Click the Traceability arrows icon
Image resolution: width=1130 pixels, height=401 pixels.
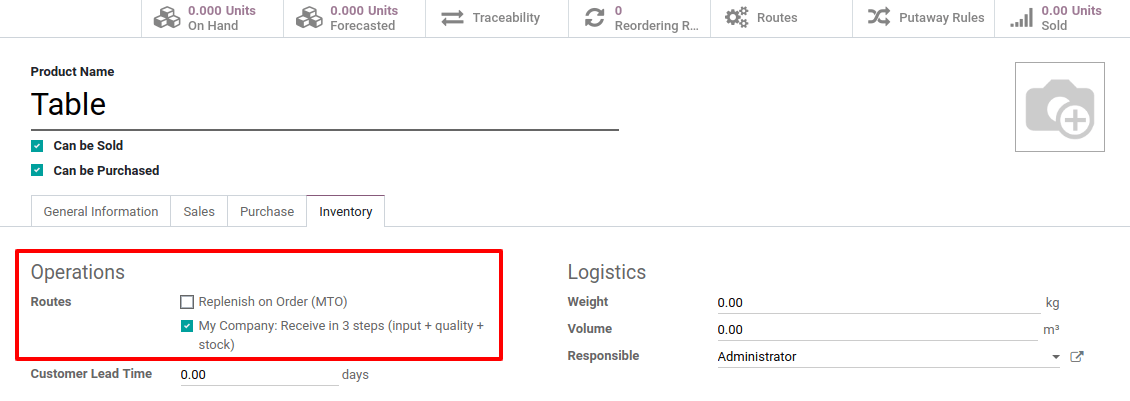452,18
